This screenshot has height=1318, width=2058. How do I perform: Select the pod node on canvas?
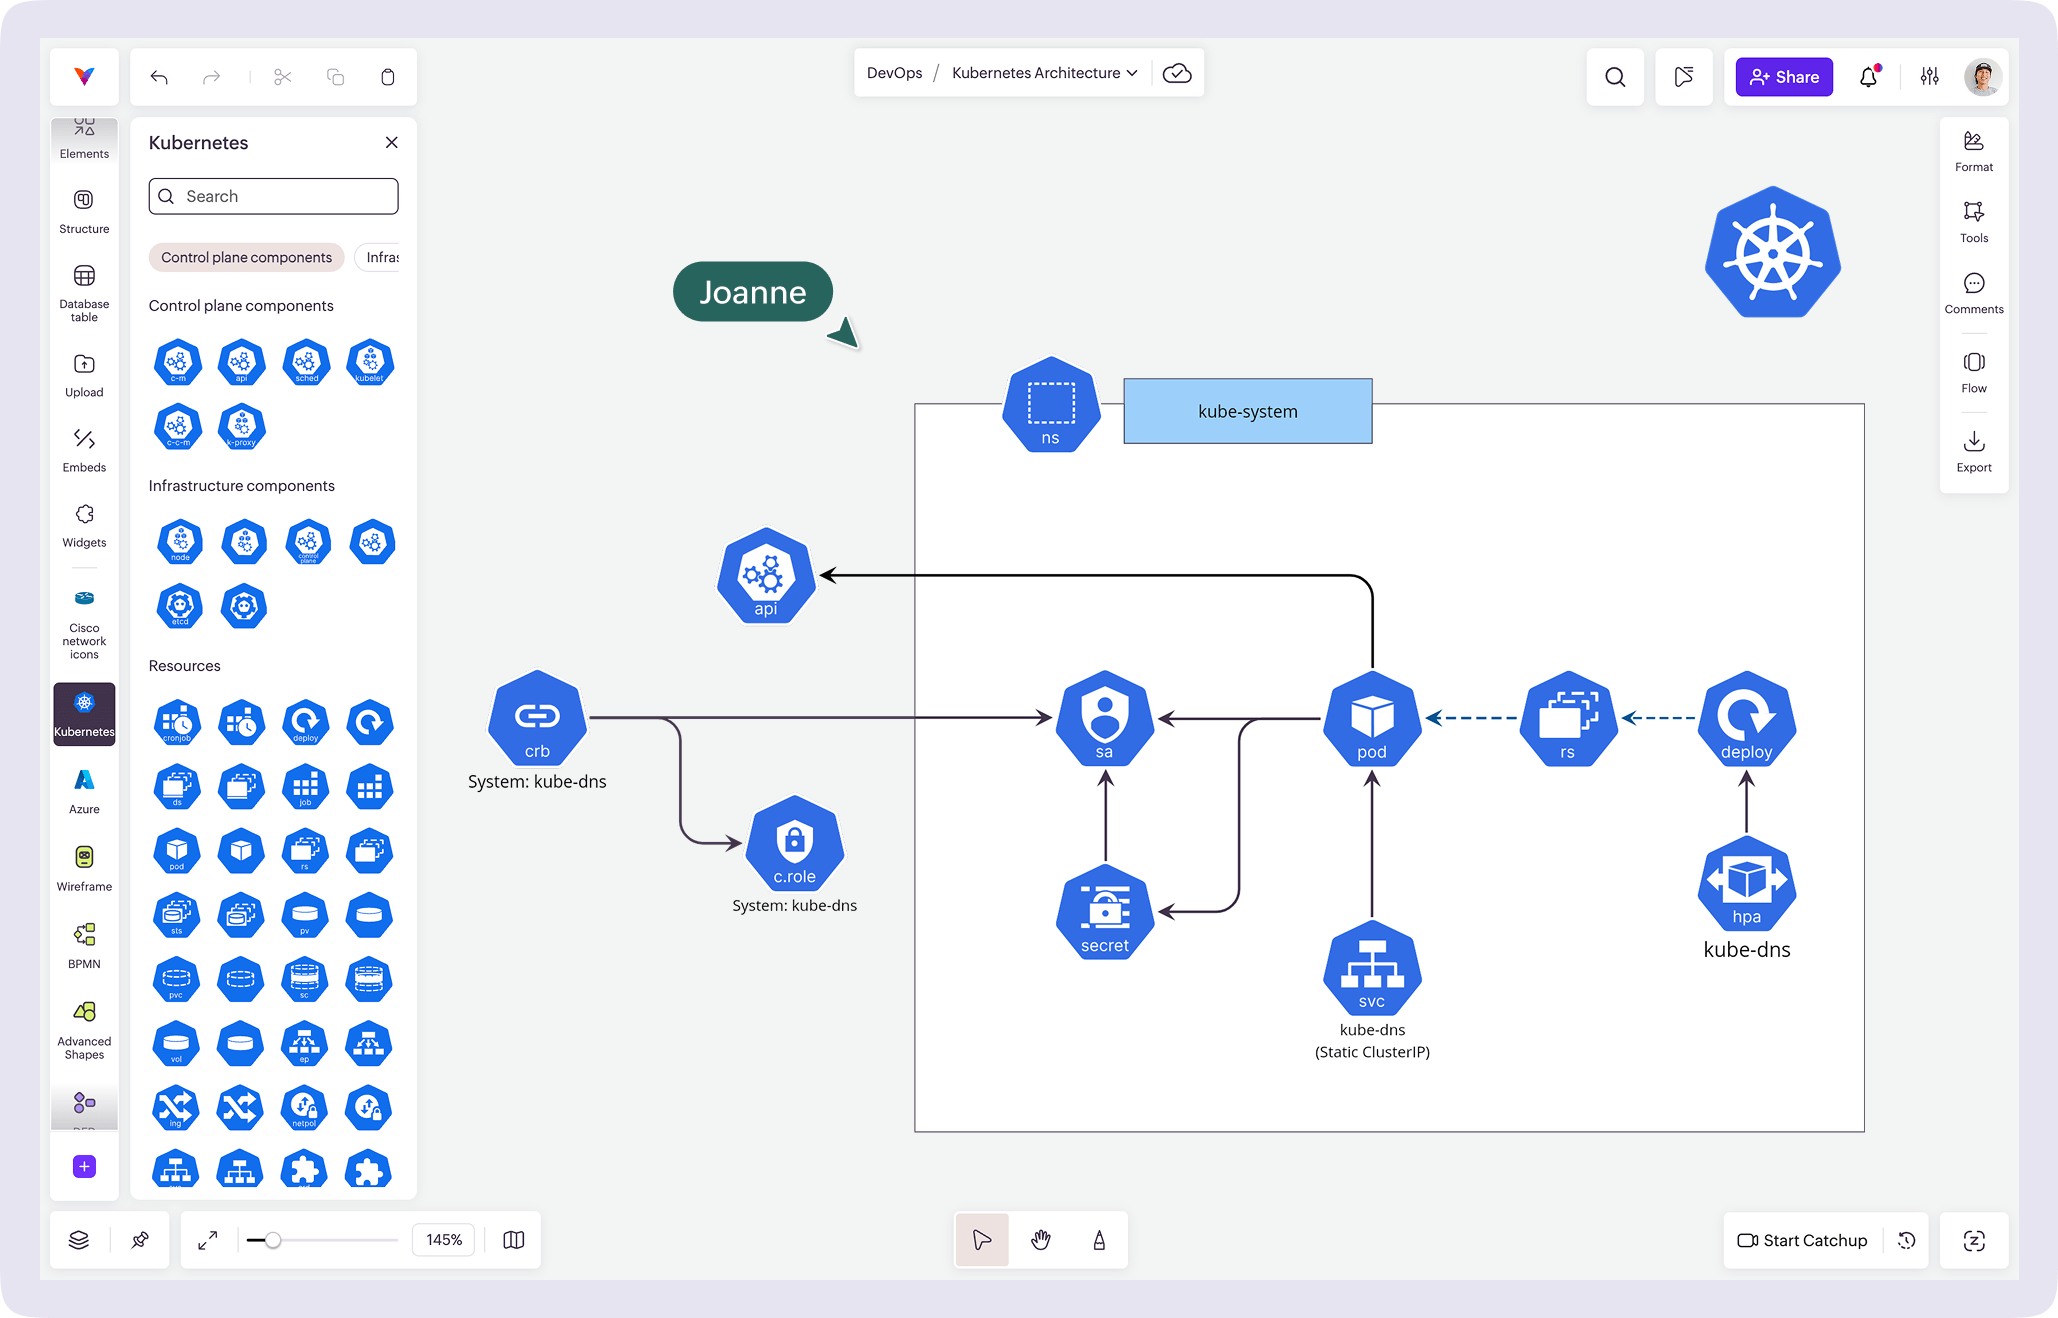click(x=1372, y=719)
